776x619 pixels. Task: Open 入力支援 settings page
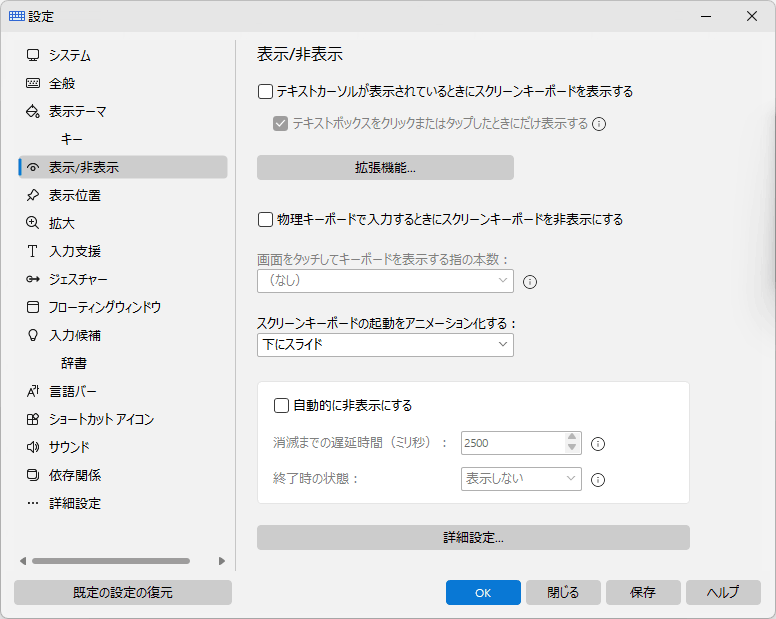123,251
